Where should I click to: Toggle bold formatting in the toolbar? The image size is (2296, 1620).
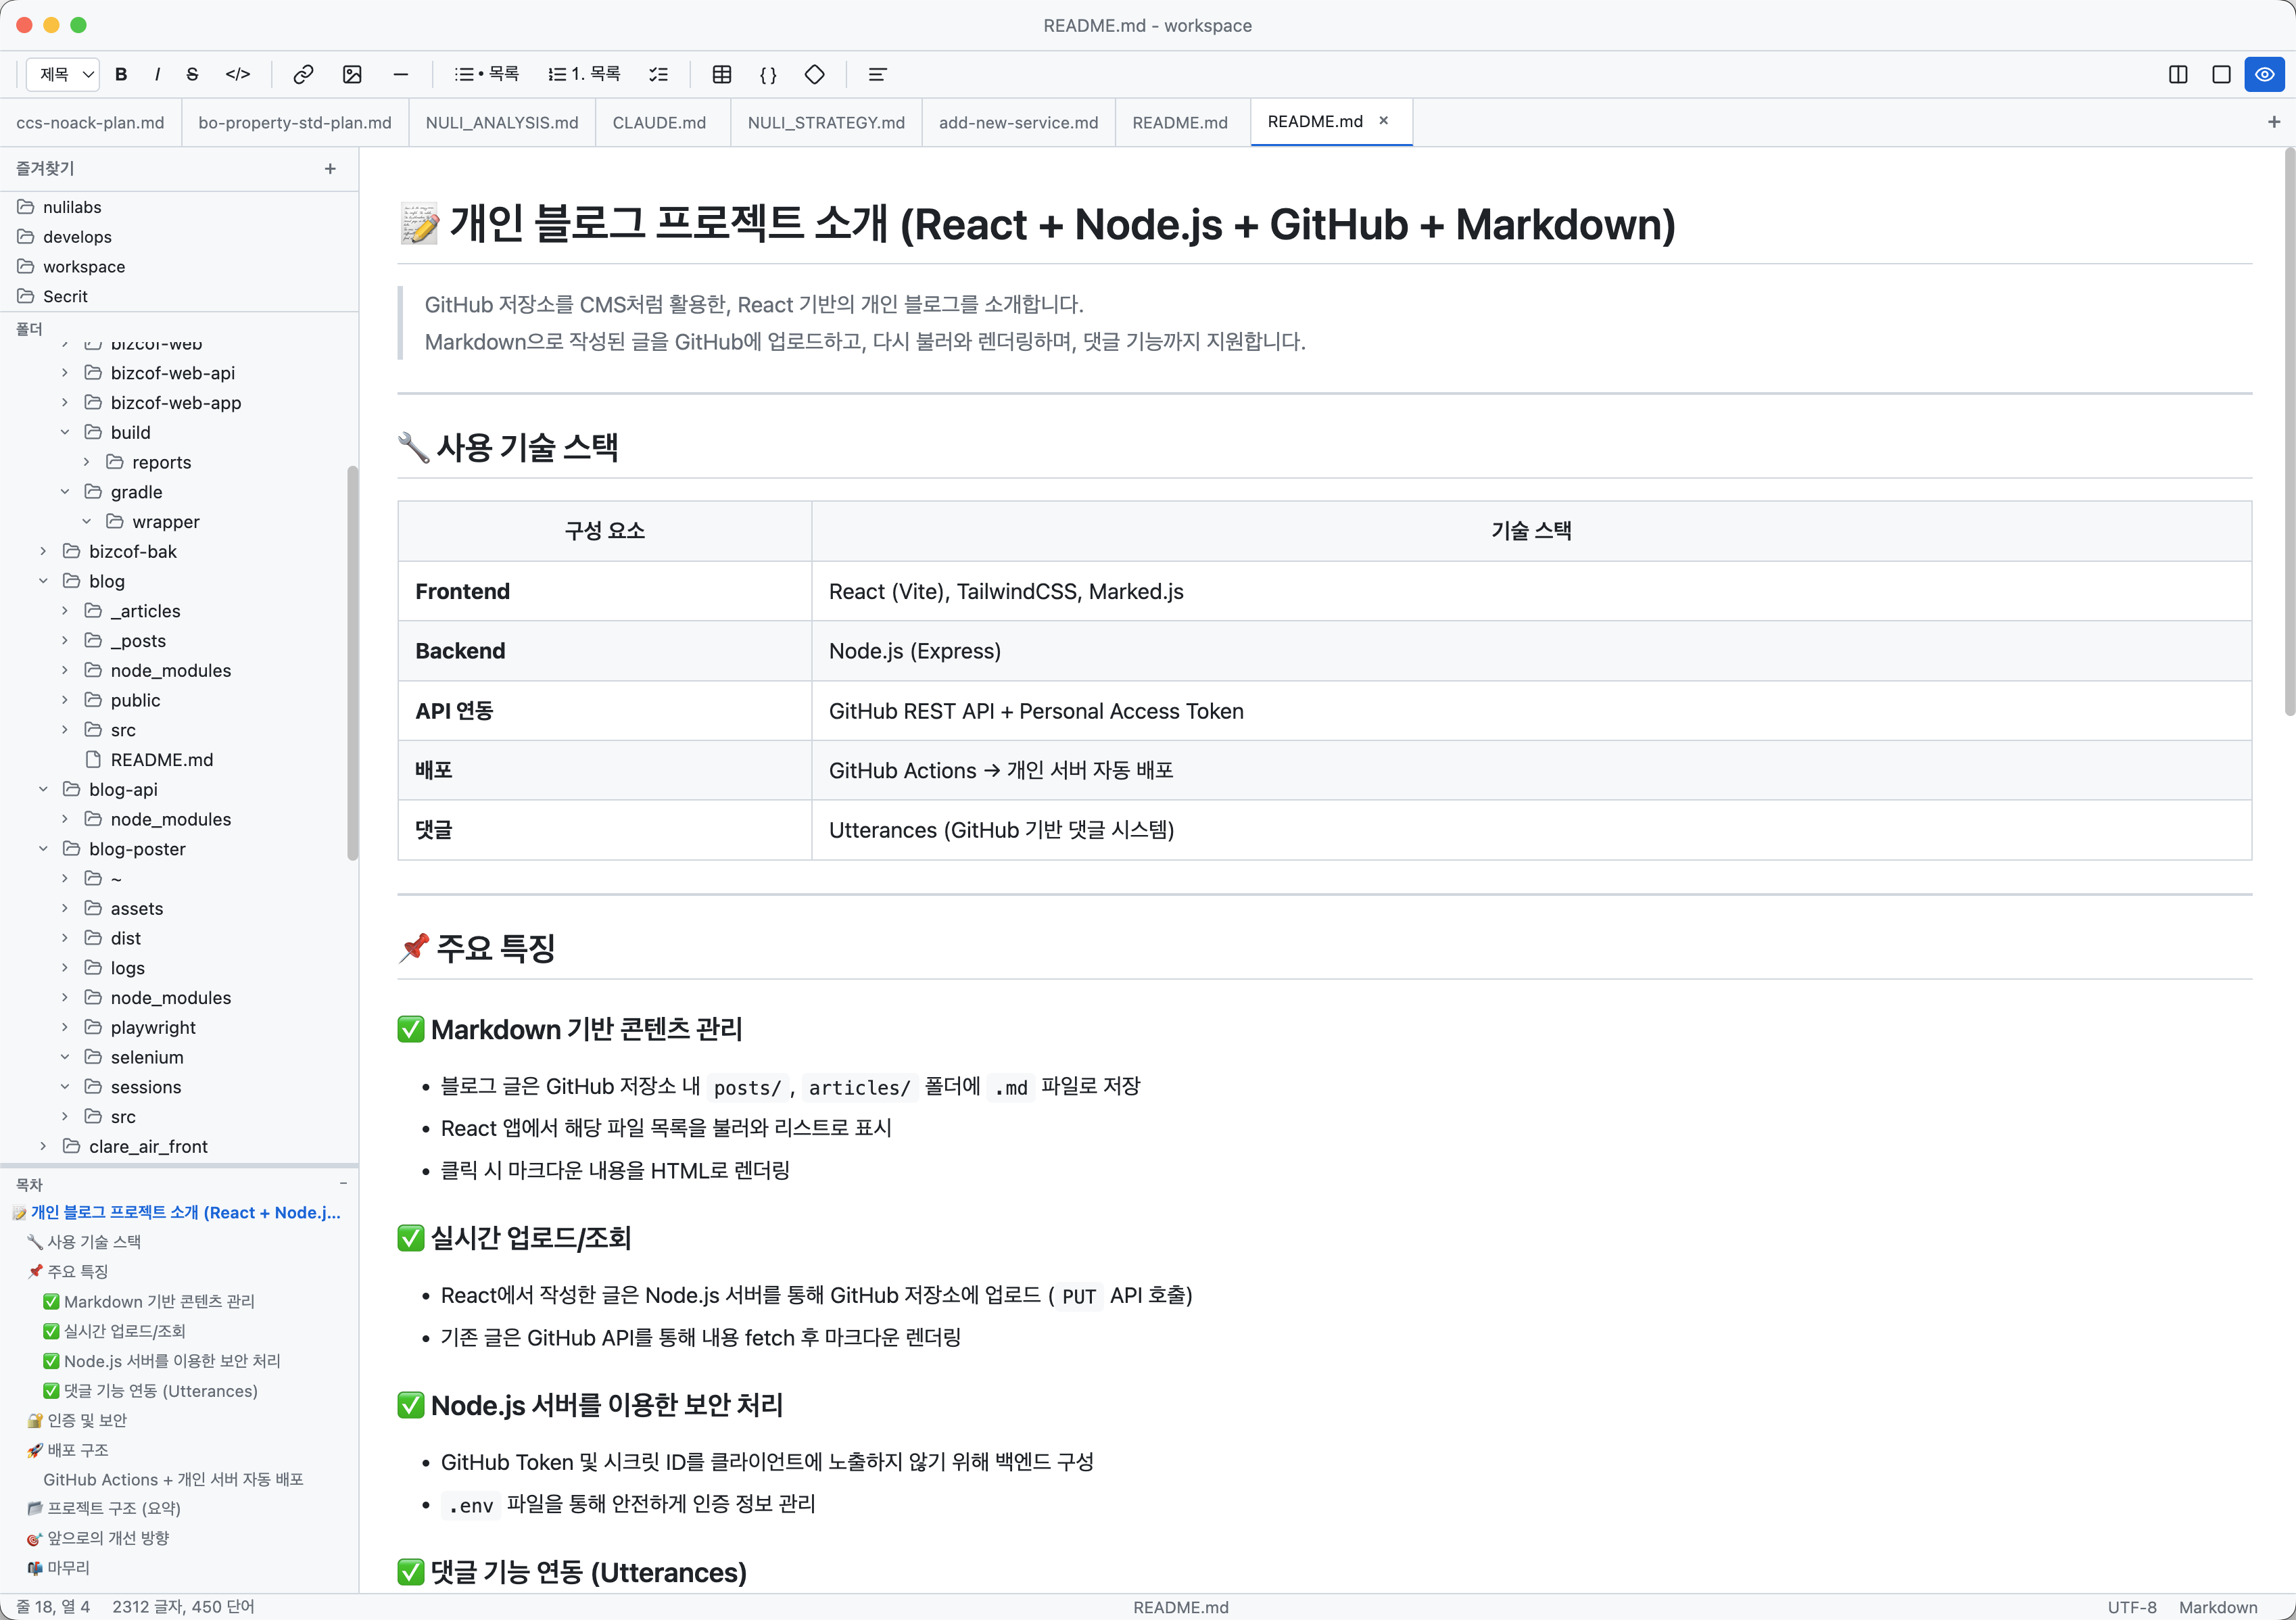(121, 74)
